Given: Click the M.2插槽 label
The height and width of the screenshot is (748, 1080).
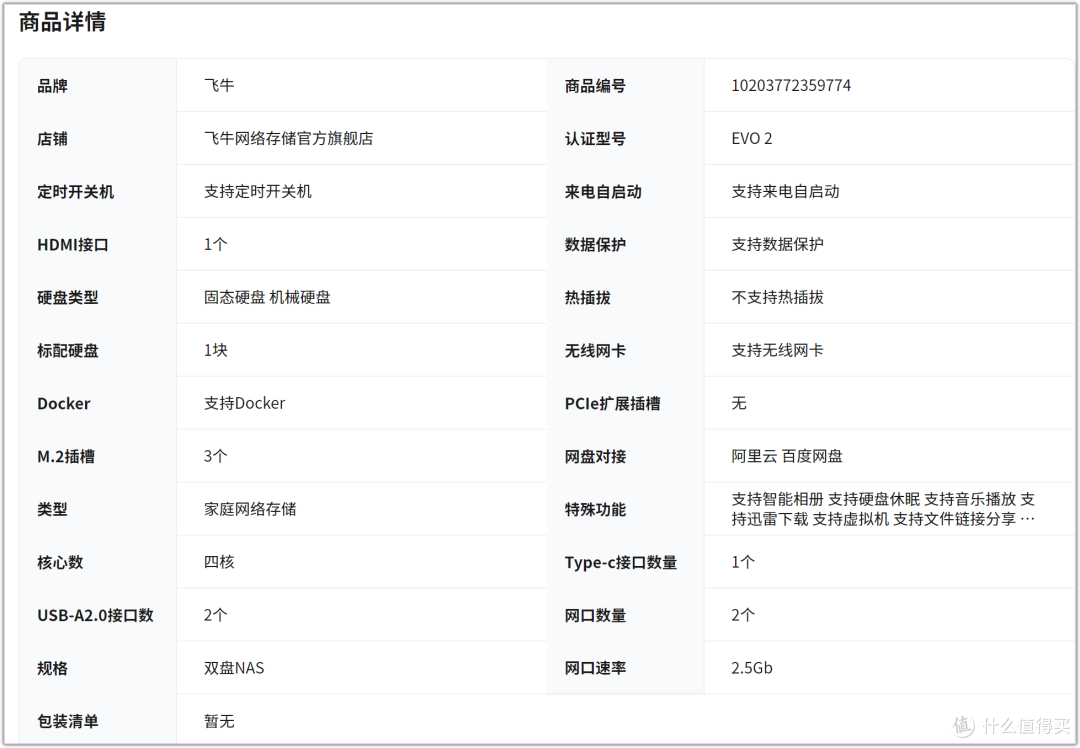Looking at the screenshot, I should click(x=66, y=457).
